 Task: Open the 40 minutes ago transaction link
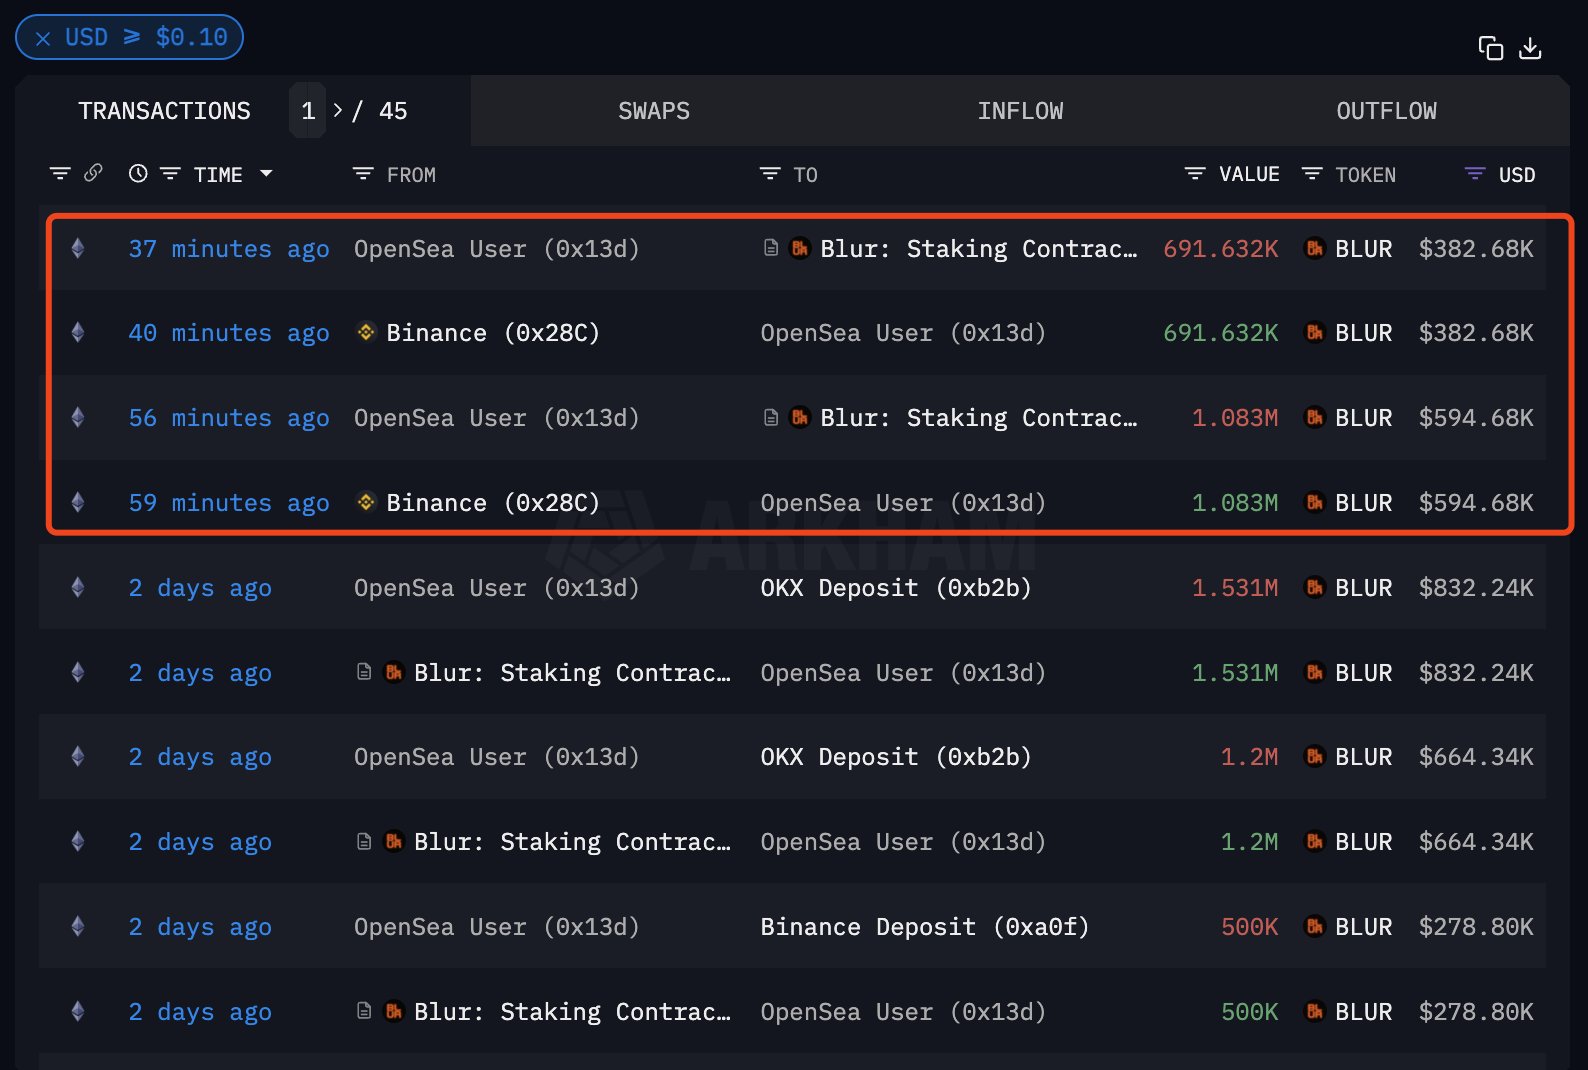[x=229, y=333]
